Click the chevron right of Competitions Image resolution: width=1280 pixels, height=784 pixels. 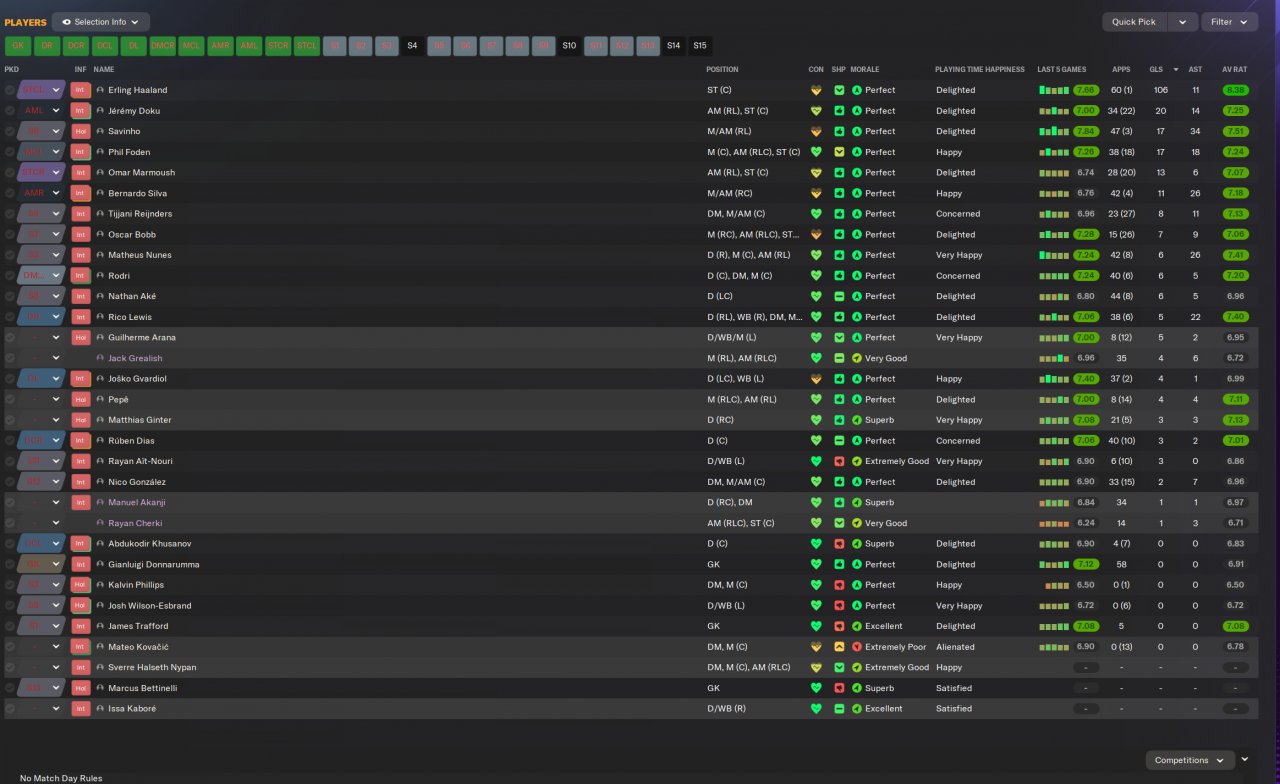pyautogui.click(x=1245, y=760)
